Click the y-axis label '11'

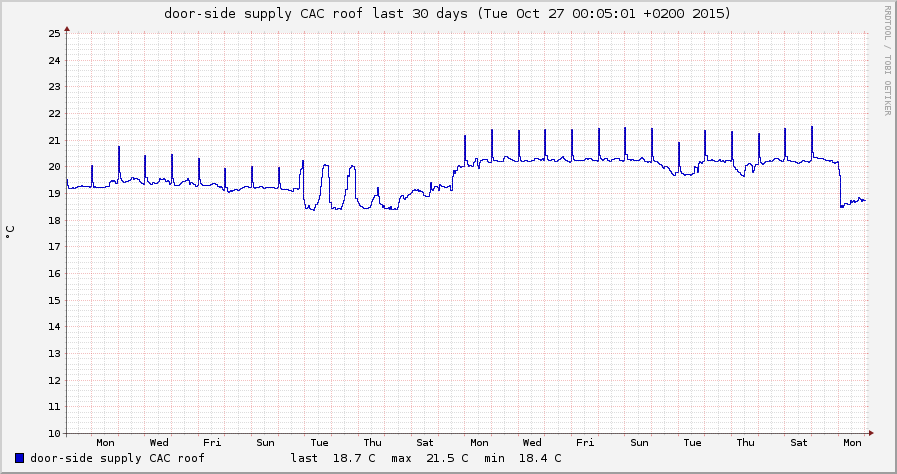54,407
